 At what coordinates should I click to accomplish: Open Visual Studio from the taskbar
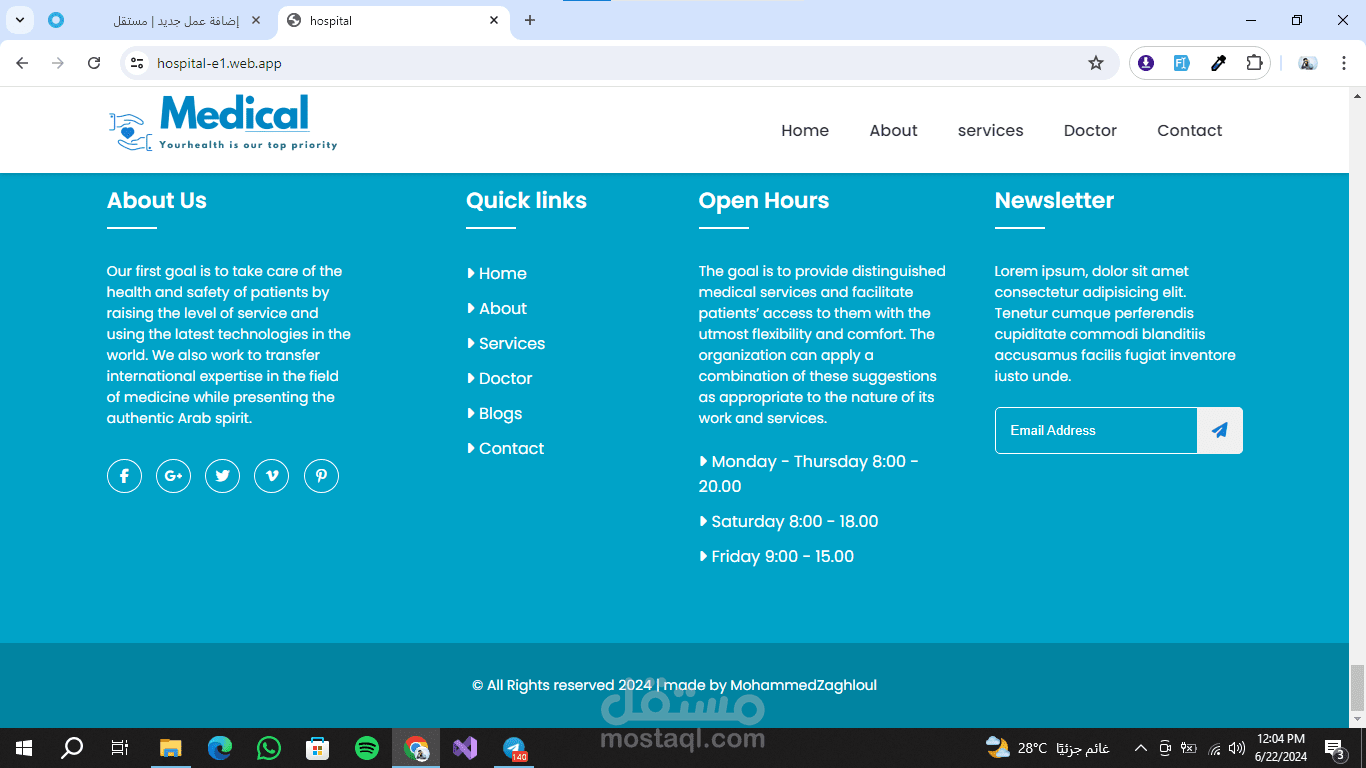(465, 748)
